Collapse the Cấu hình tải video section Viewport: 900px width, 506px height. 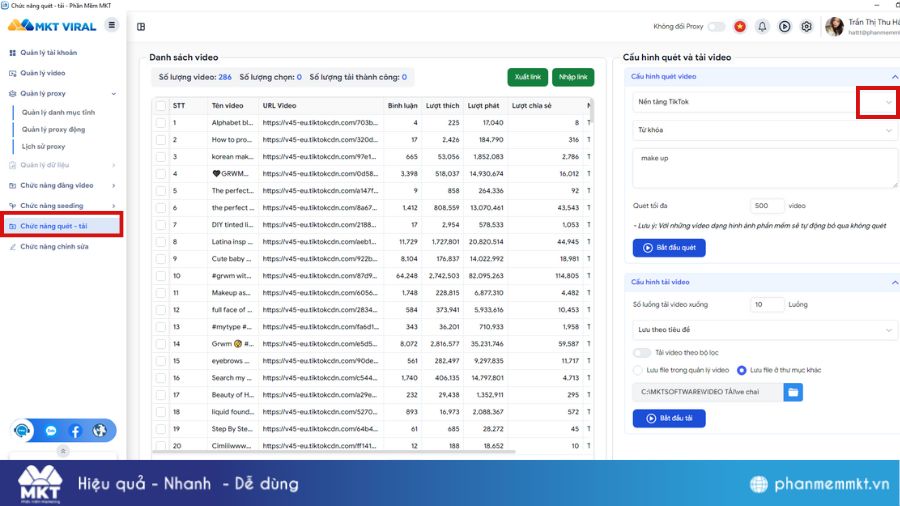pyautogui.click(x=894, y=282)
